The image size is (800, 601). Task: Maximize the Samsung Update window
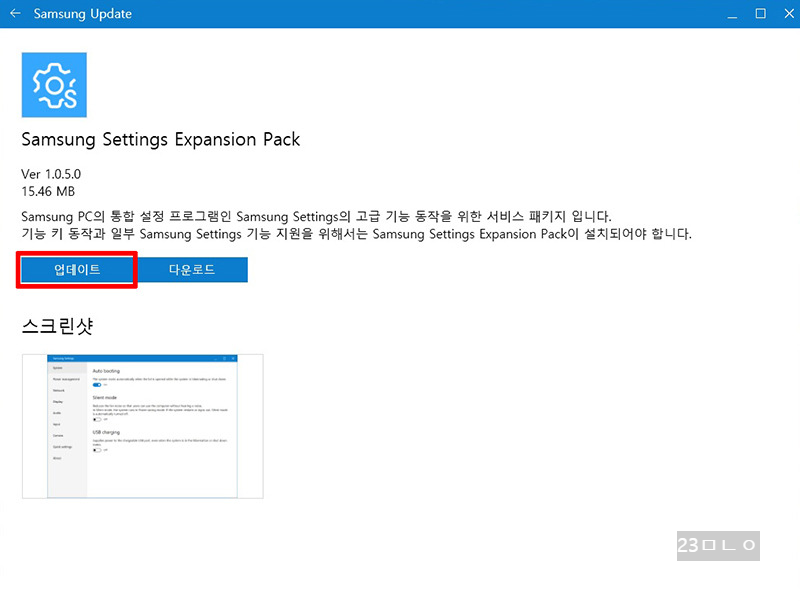click(x=760, y=14)
